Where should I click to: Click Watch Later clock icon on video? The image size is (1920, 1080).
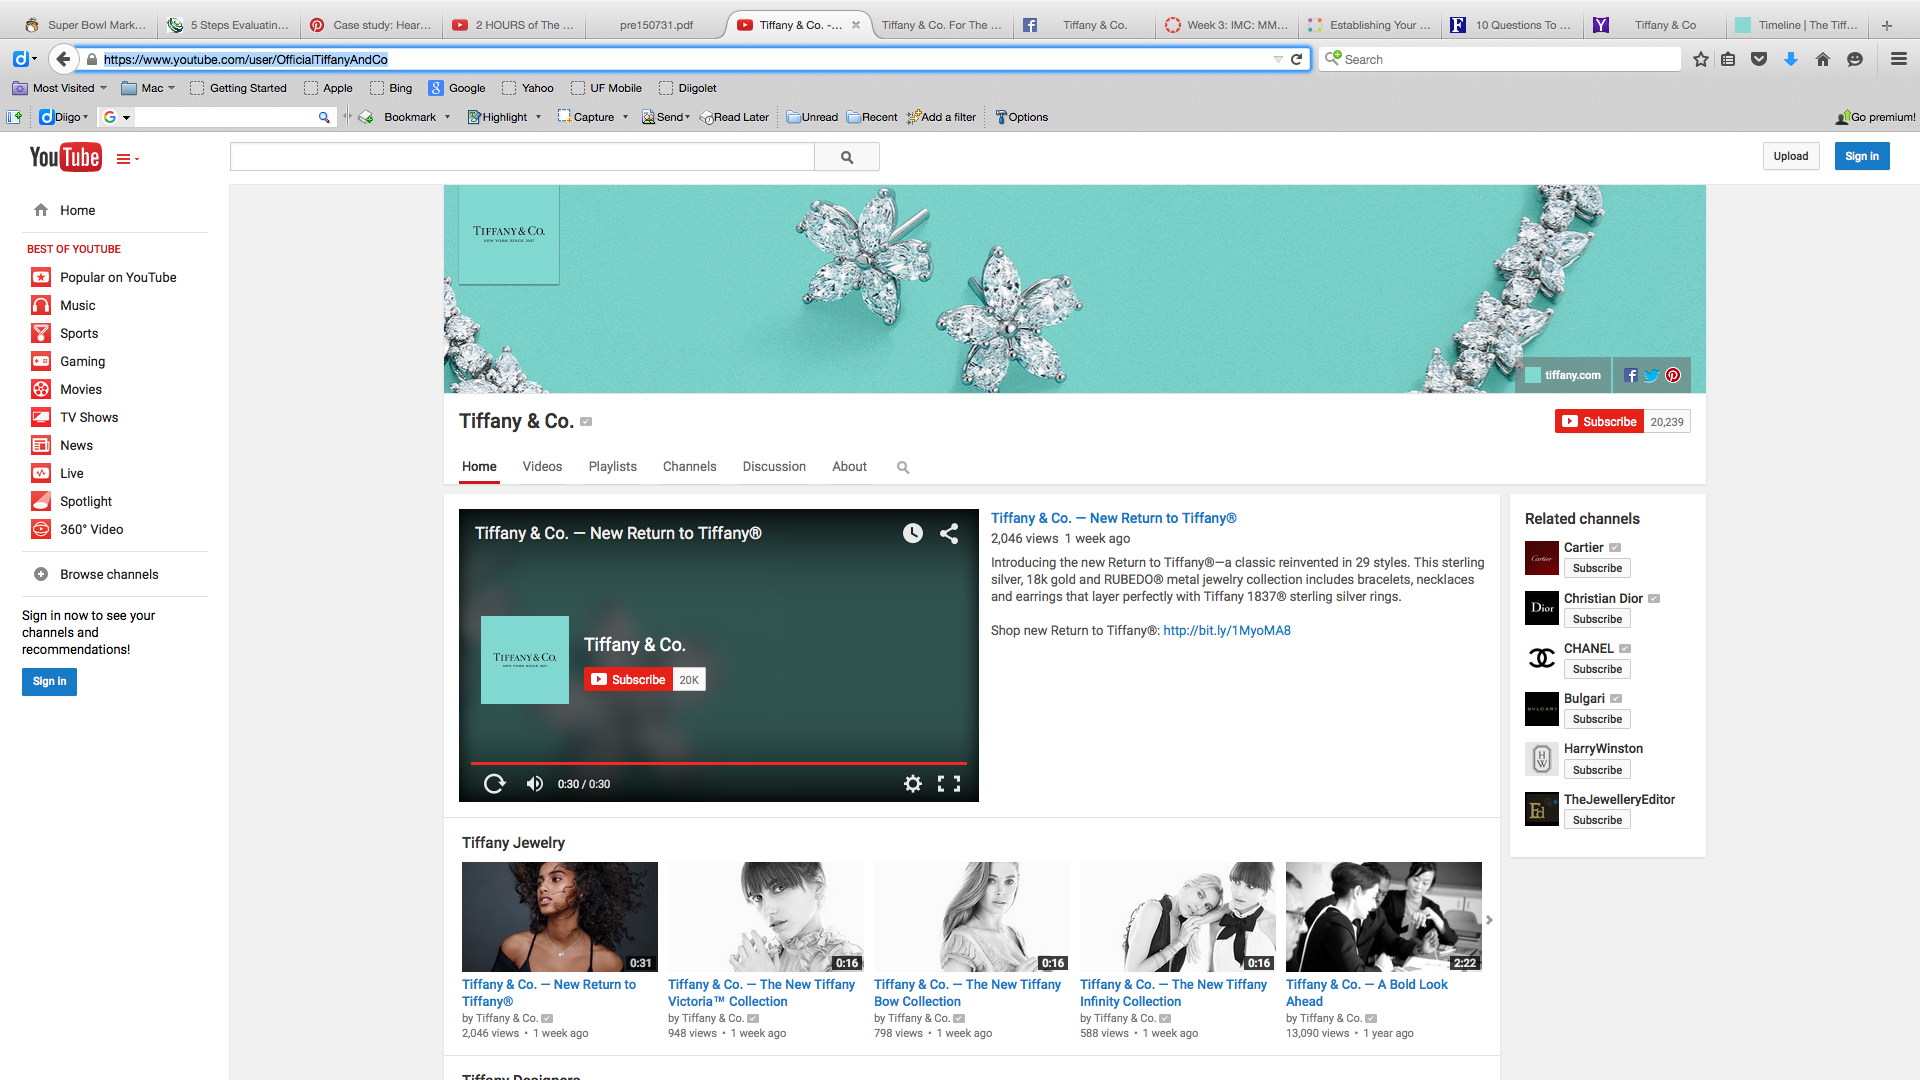tap(912, 533)
